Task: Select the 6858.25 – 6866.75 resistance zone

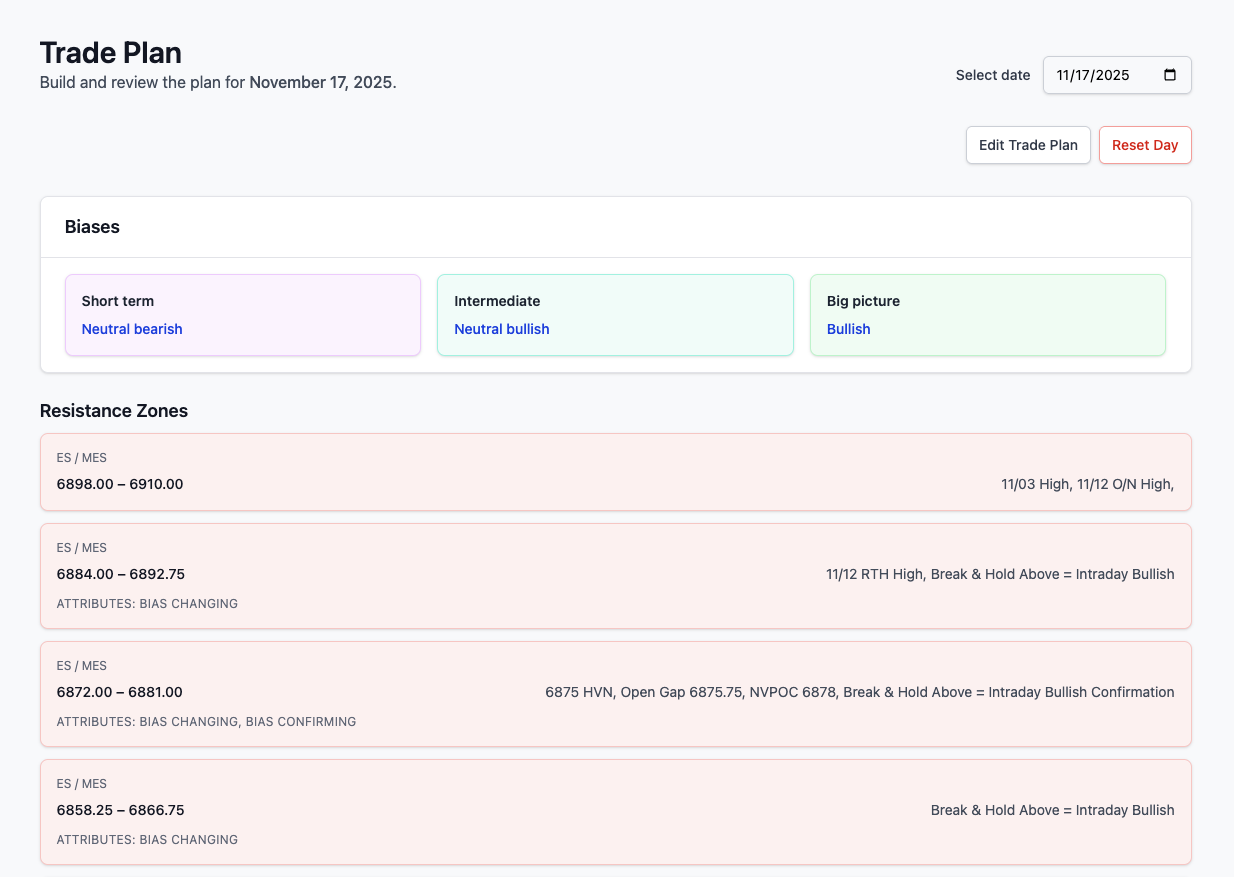Action: coord(615,811)
